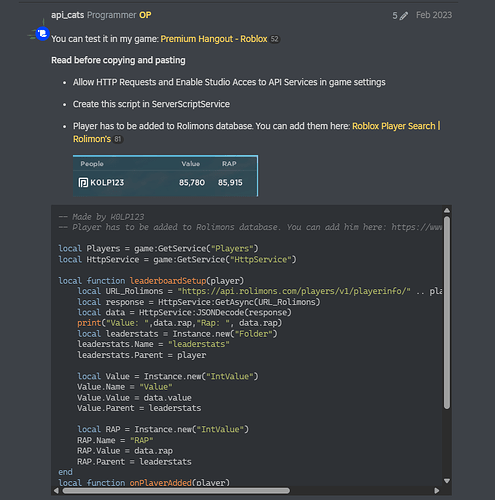Click the KOLP123 name in leaderboard image
495x500 pixels.
point(107,183)
